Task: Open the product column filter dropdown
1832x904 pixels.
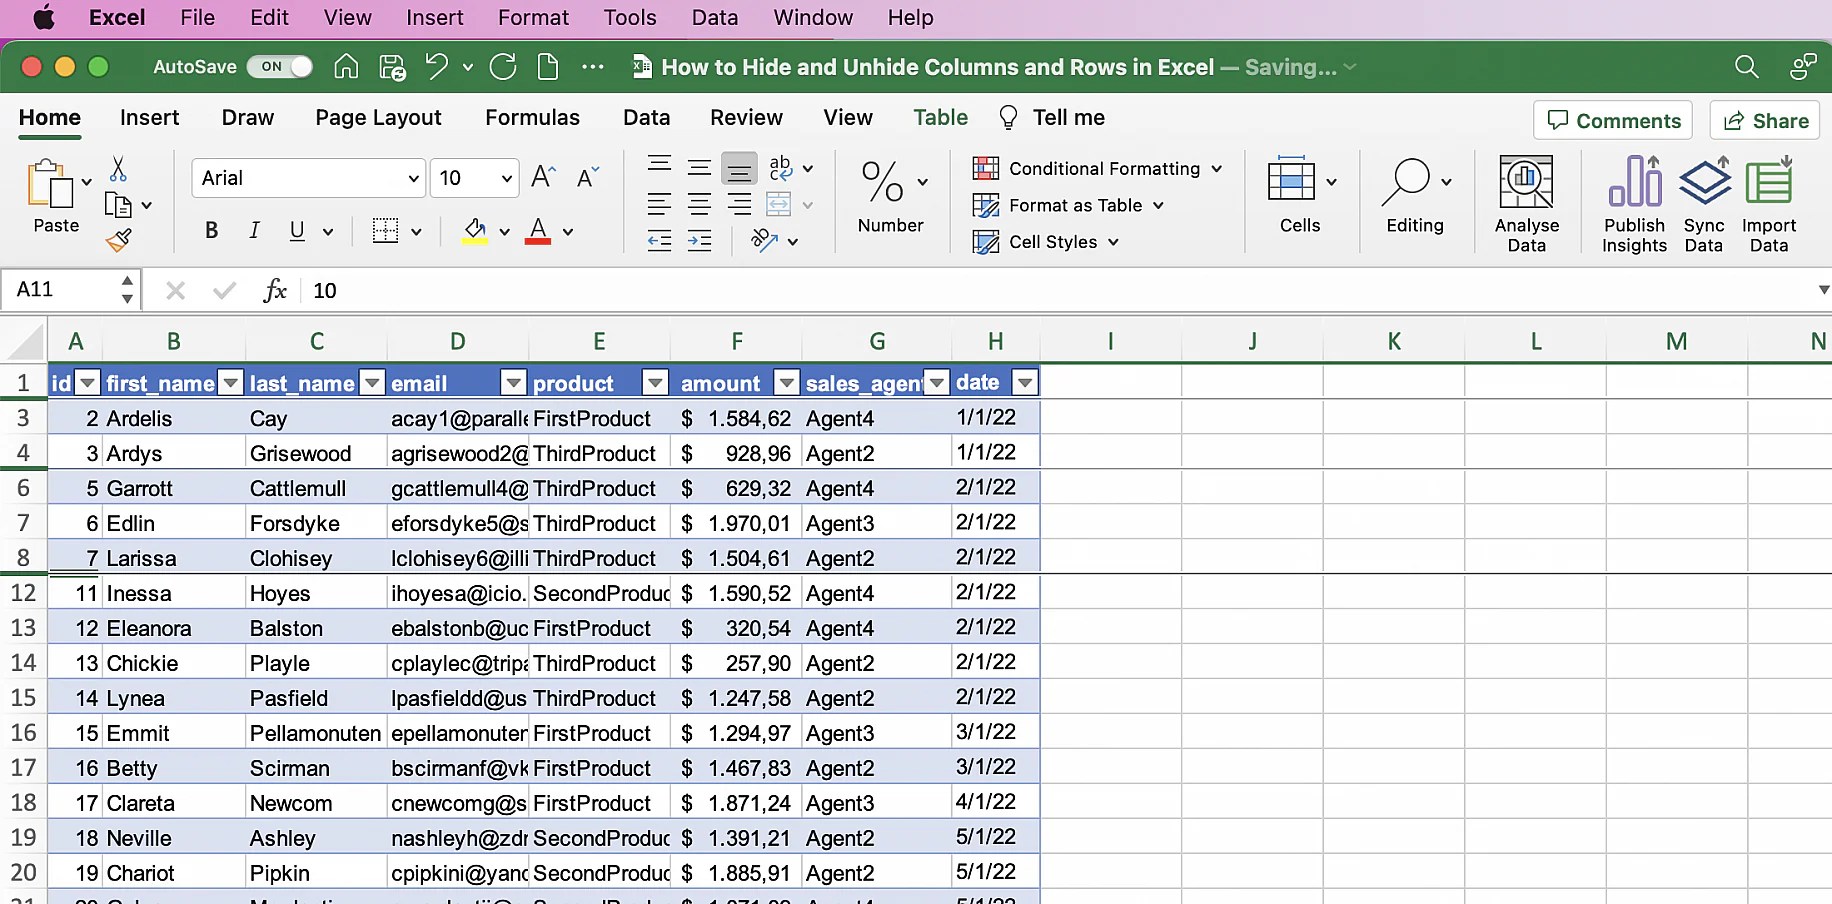Action: (x=655, y=382)
